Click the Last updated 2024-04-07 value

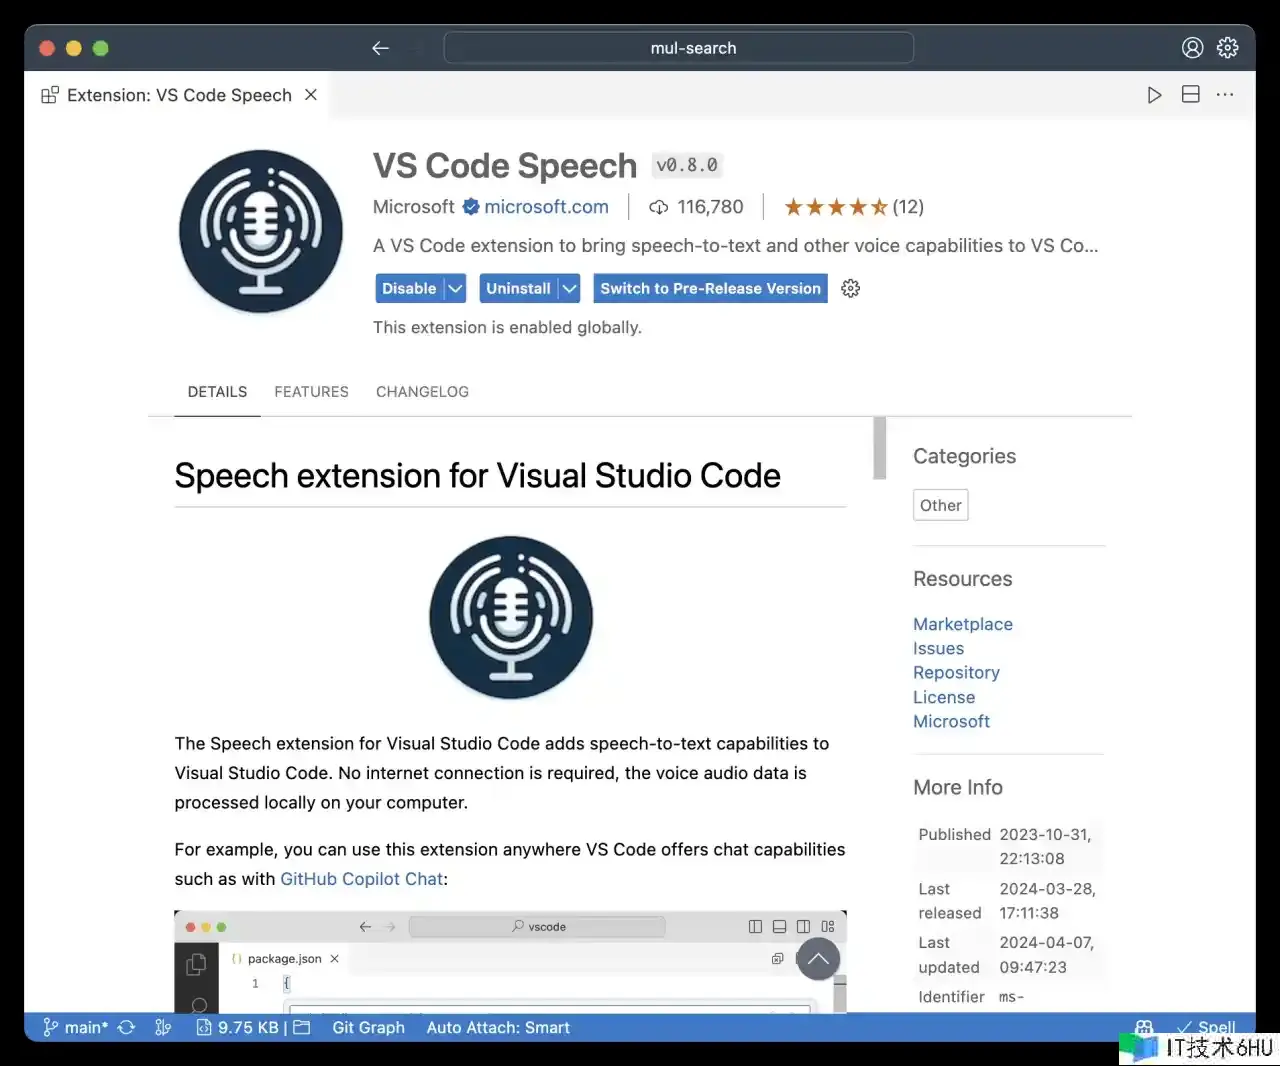point(1046,955)
